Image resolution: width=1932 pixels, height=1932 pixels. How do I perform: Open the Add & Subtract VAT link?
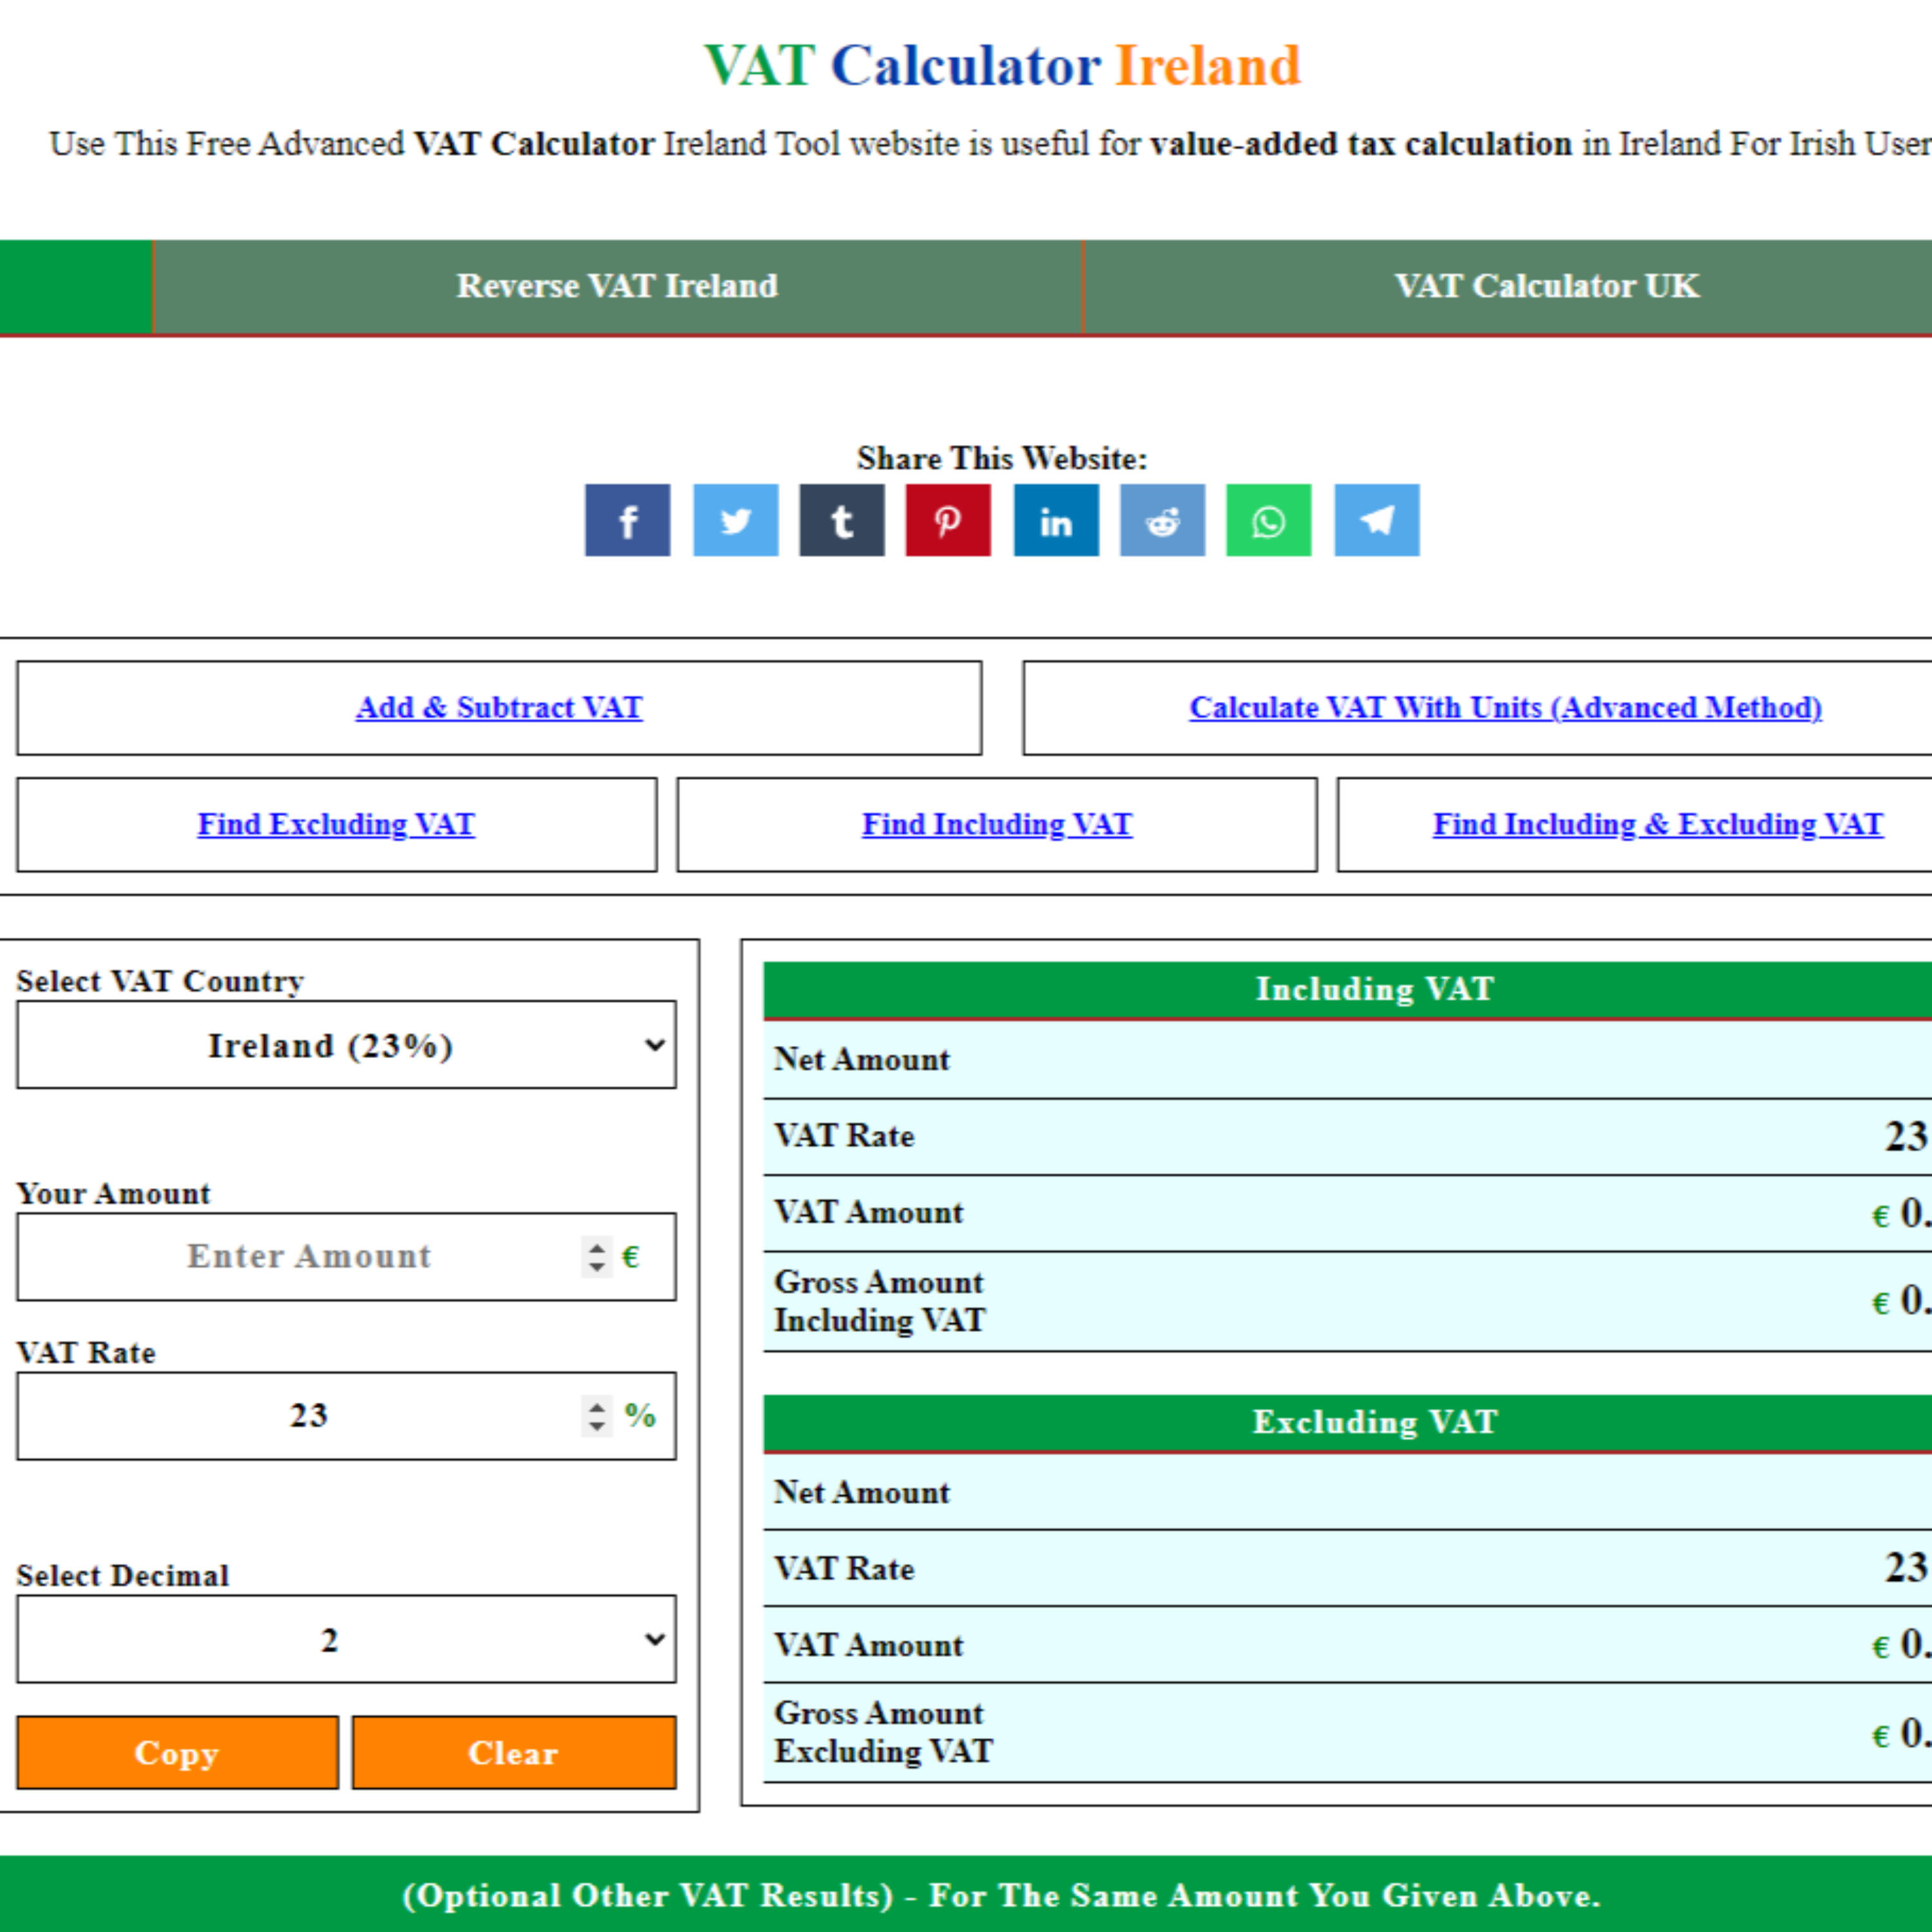coord(499,708)
